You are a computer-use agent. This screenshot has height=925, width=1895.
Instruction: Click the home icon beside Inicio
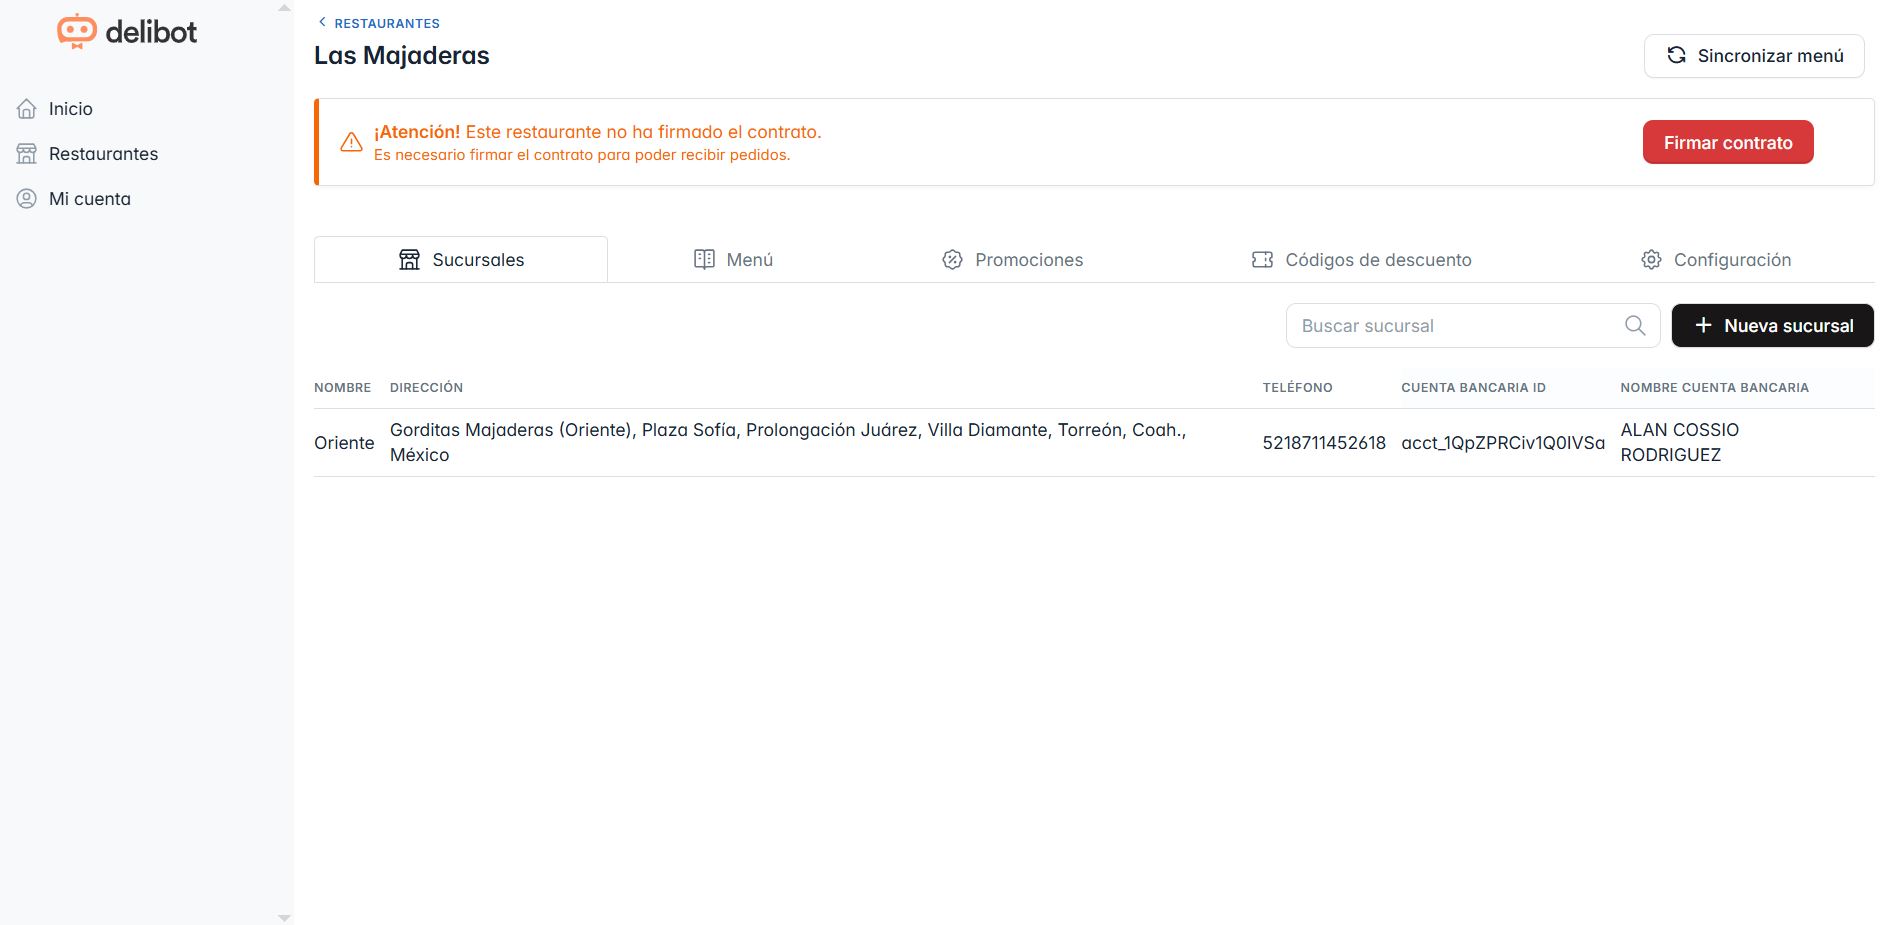coord(27,109)
